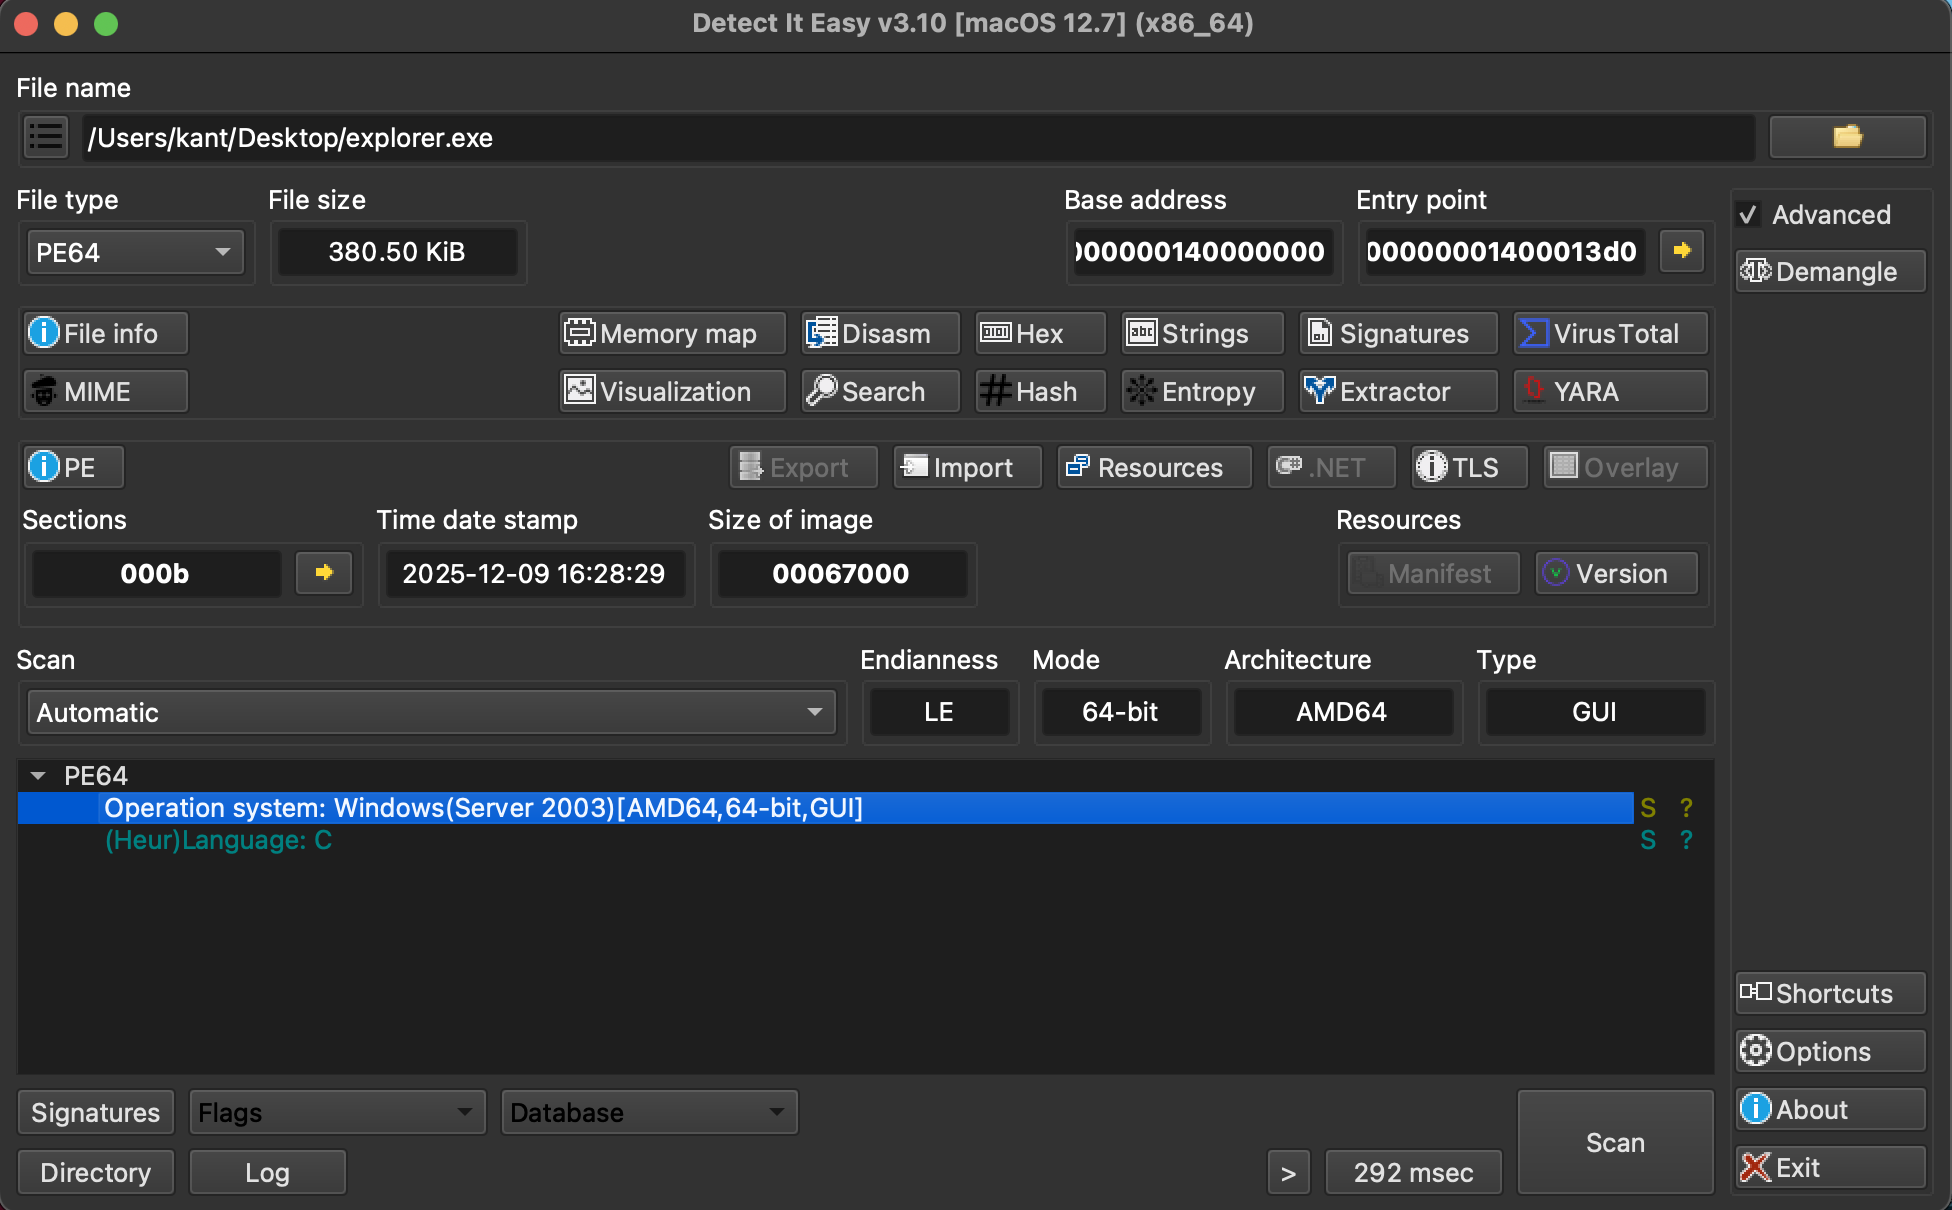Launch the Disasm viewer

point(880,333)
